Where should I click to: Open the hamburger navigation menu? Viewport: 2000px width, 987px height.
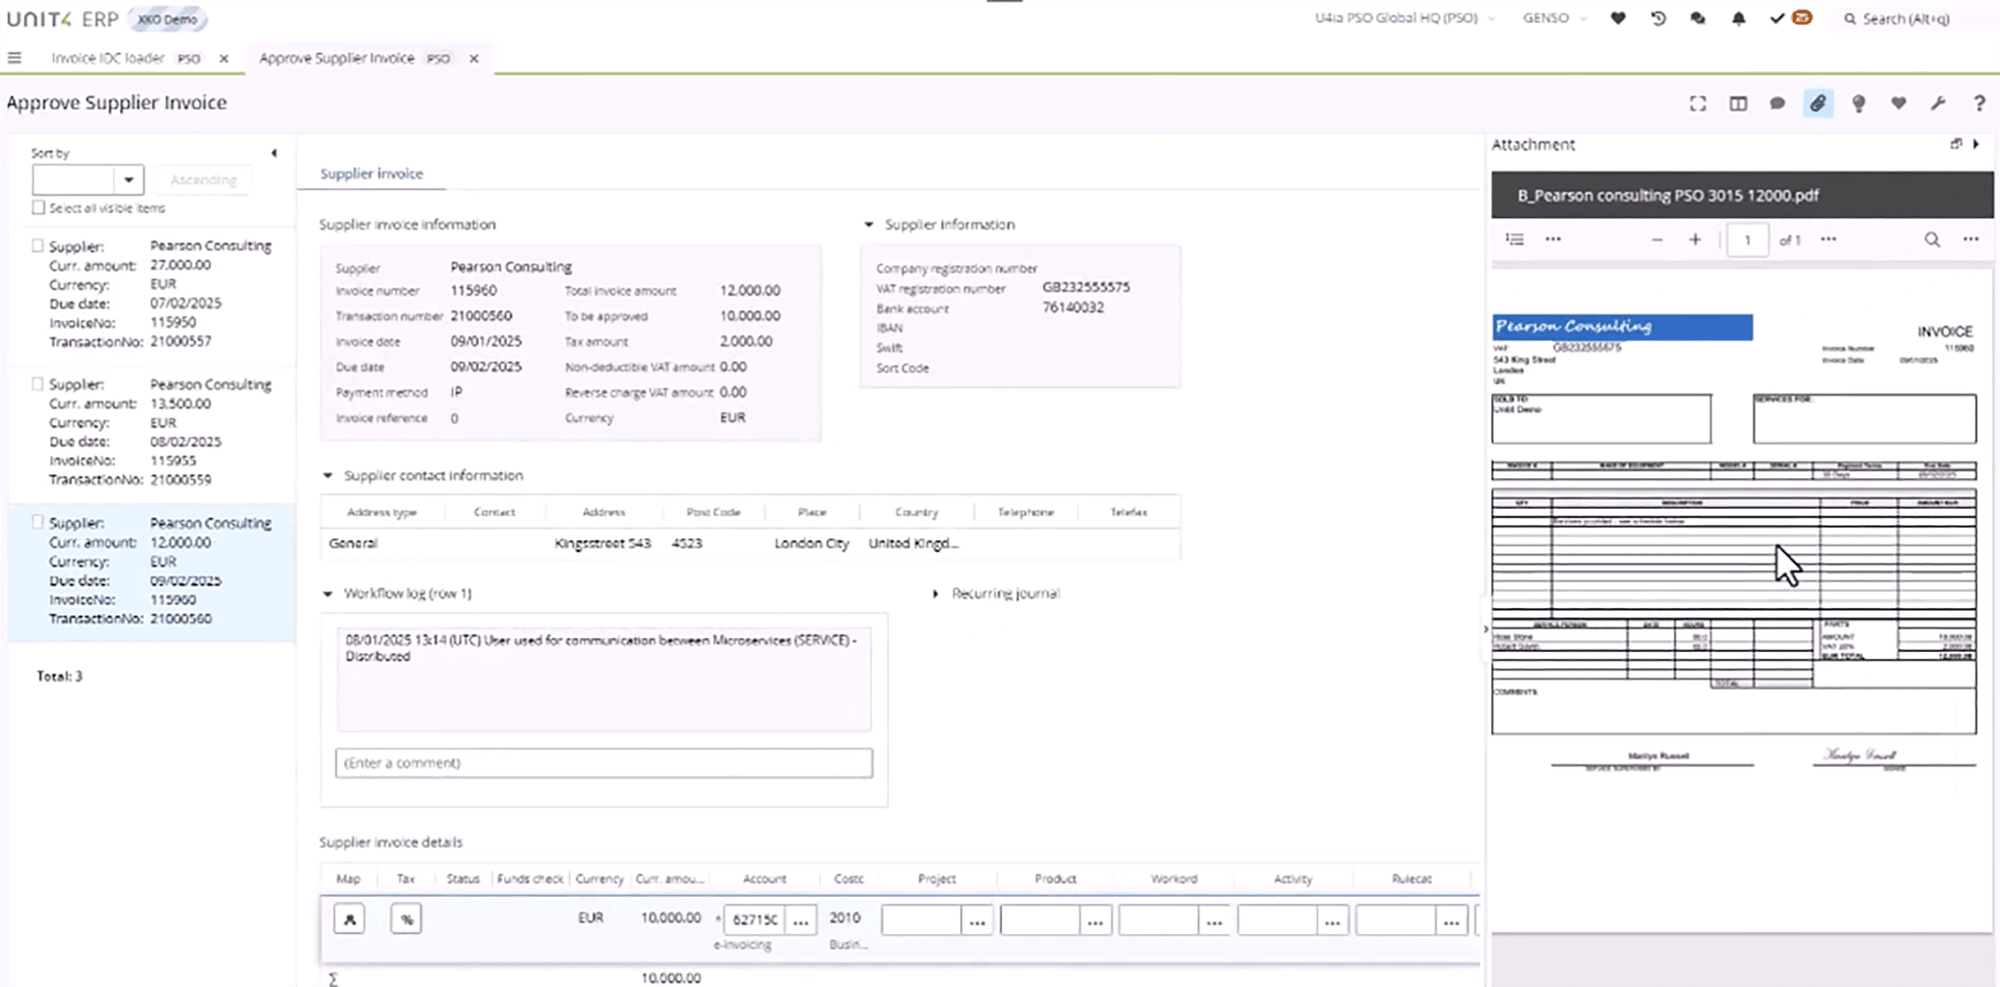click(14, 58)
